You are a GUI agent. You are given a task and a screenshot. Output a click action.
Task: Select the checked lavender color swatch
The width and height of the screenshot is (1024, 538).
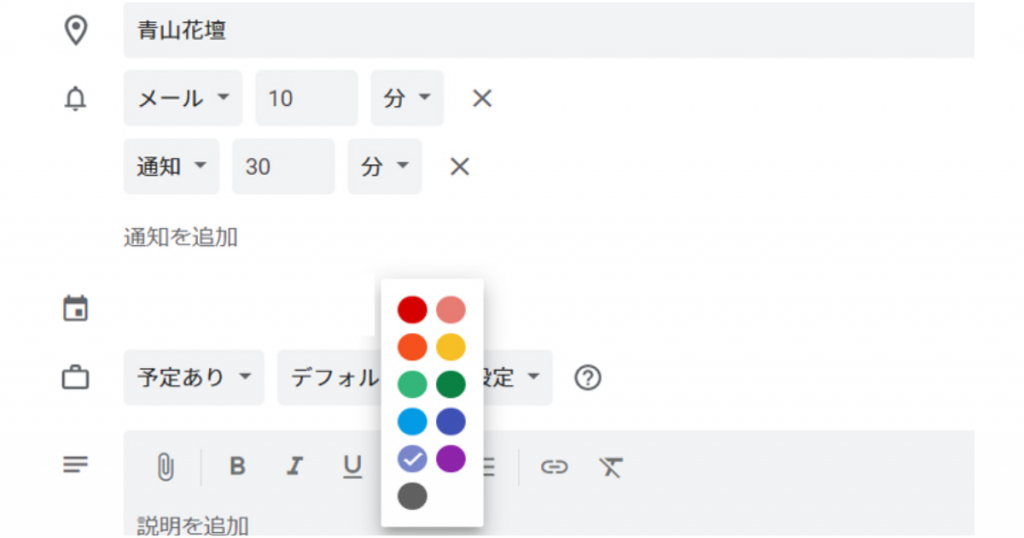412,459
